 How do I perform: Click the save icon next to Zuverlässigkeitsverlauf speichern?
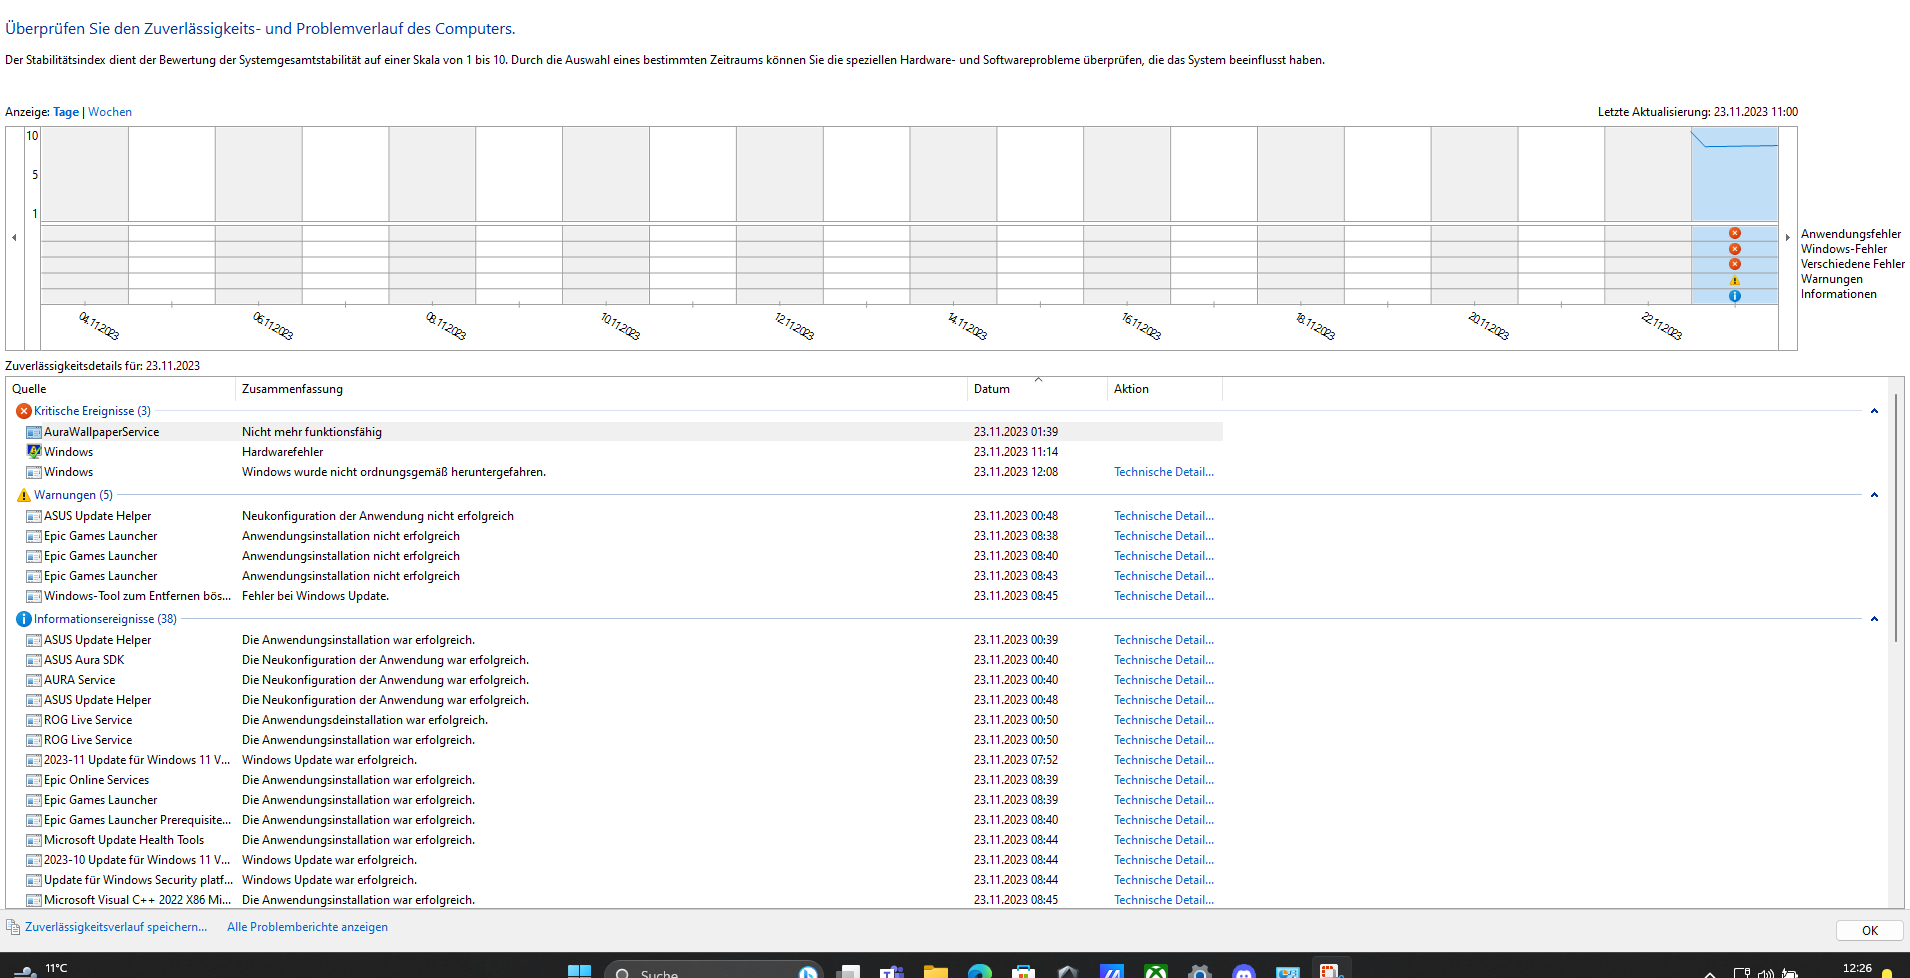[13, 927]
